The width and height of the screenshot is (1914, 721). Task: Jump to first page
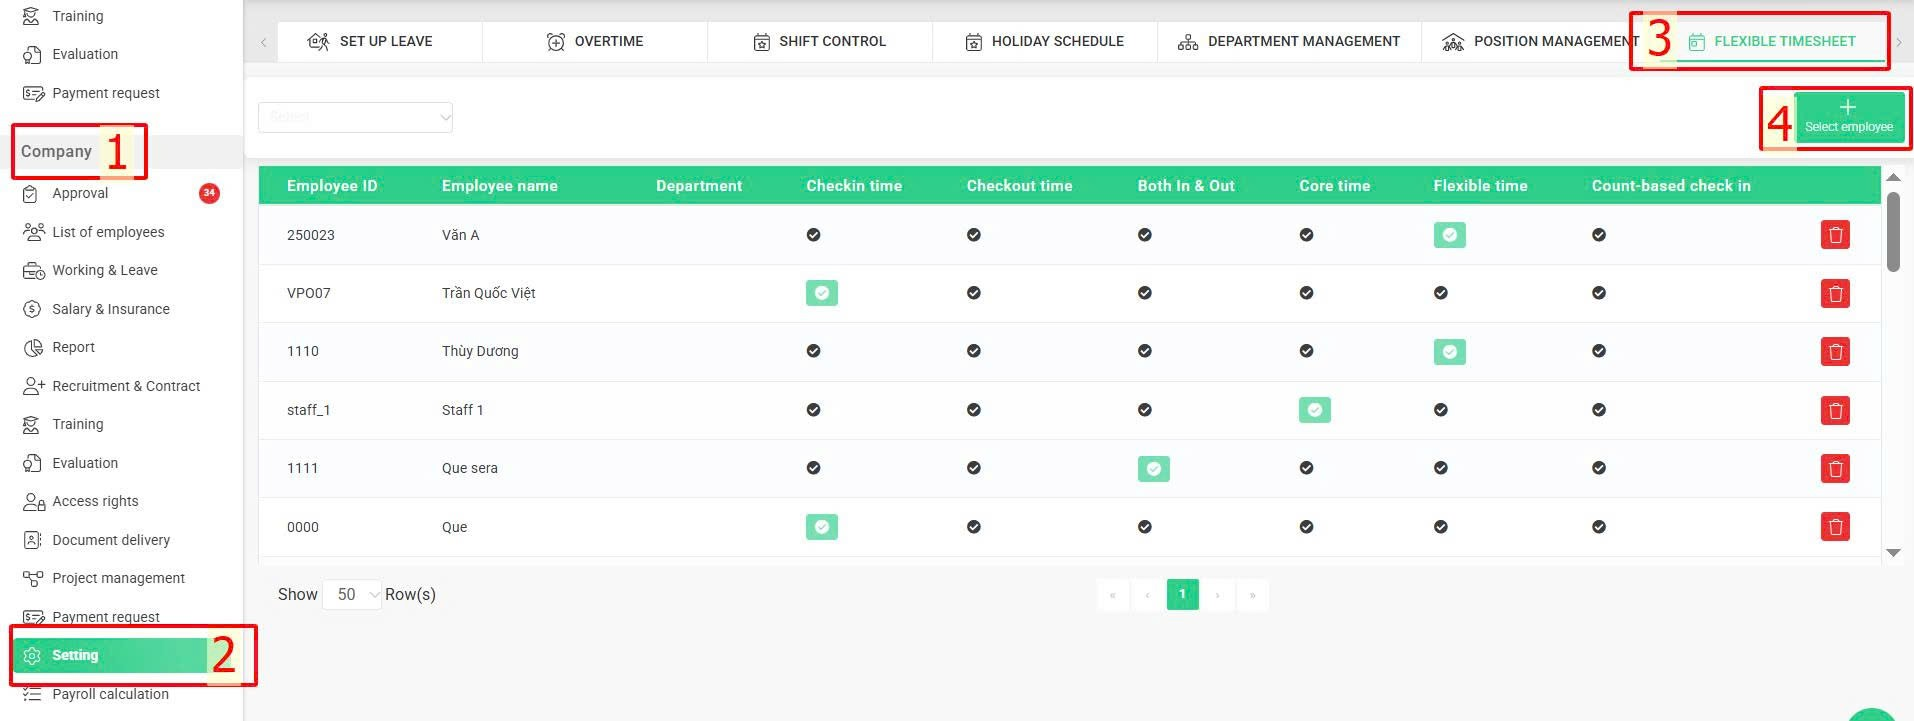[x=1112, y=595]
